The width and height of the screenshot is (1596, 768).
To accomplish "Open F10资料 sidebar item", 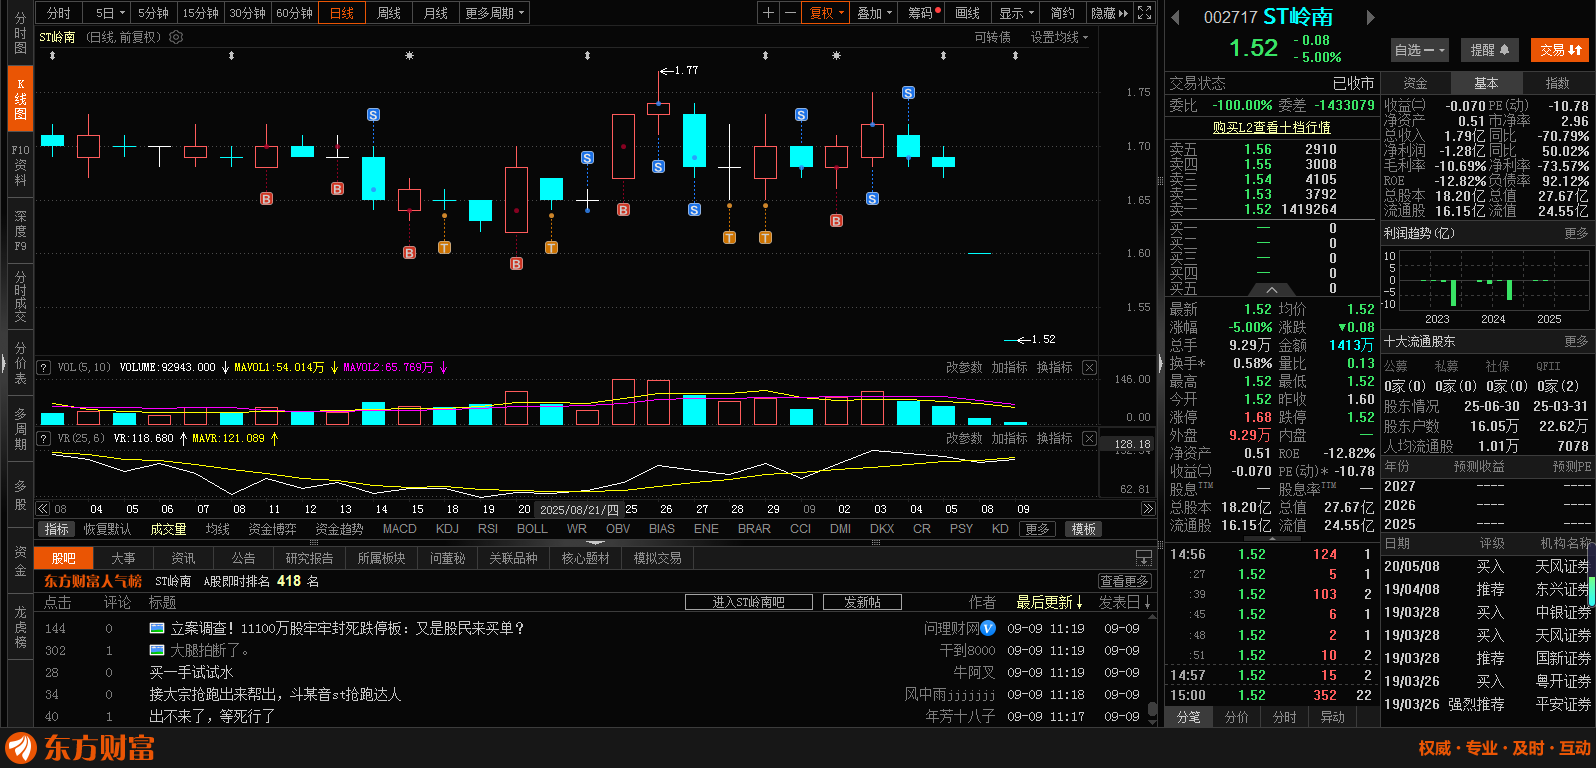I will click(20, 165).
